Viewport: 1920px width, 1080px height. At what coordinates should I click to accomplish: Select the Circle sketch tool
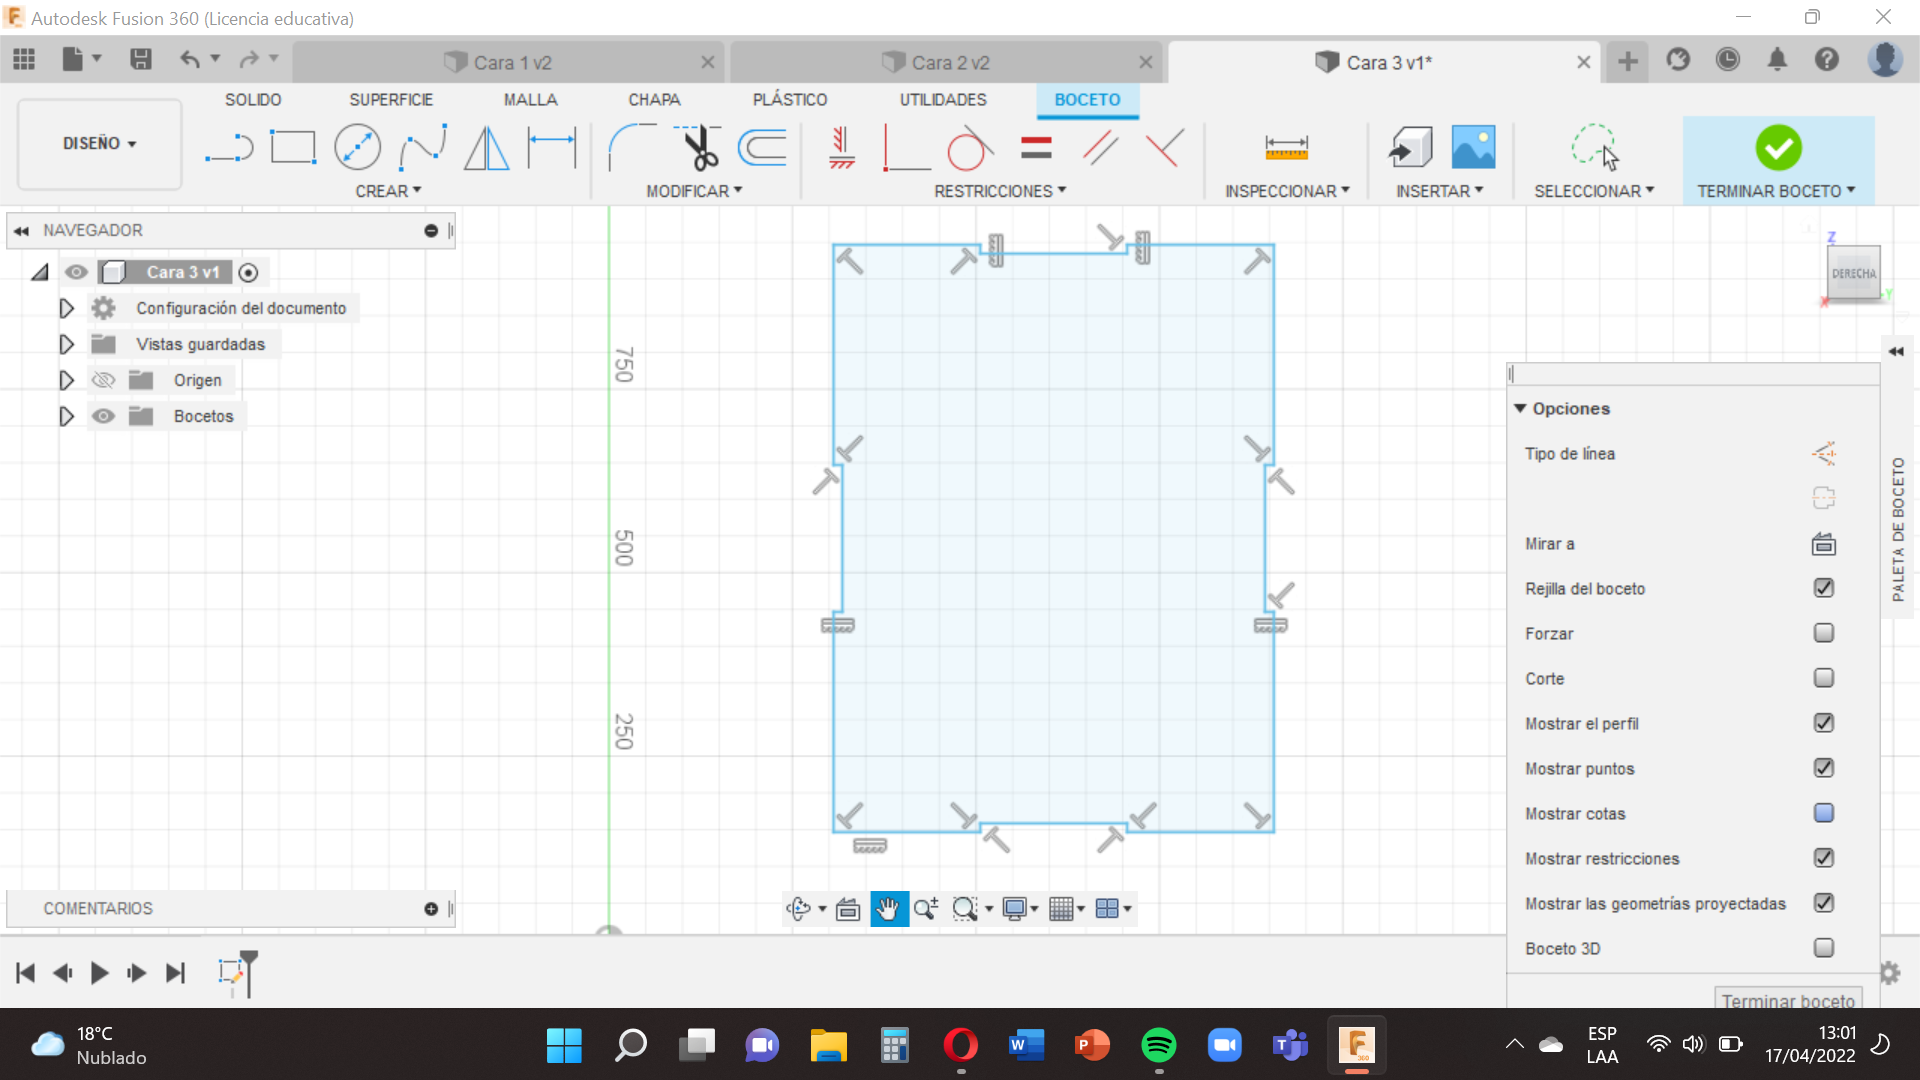(357, 148)
